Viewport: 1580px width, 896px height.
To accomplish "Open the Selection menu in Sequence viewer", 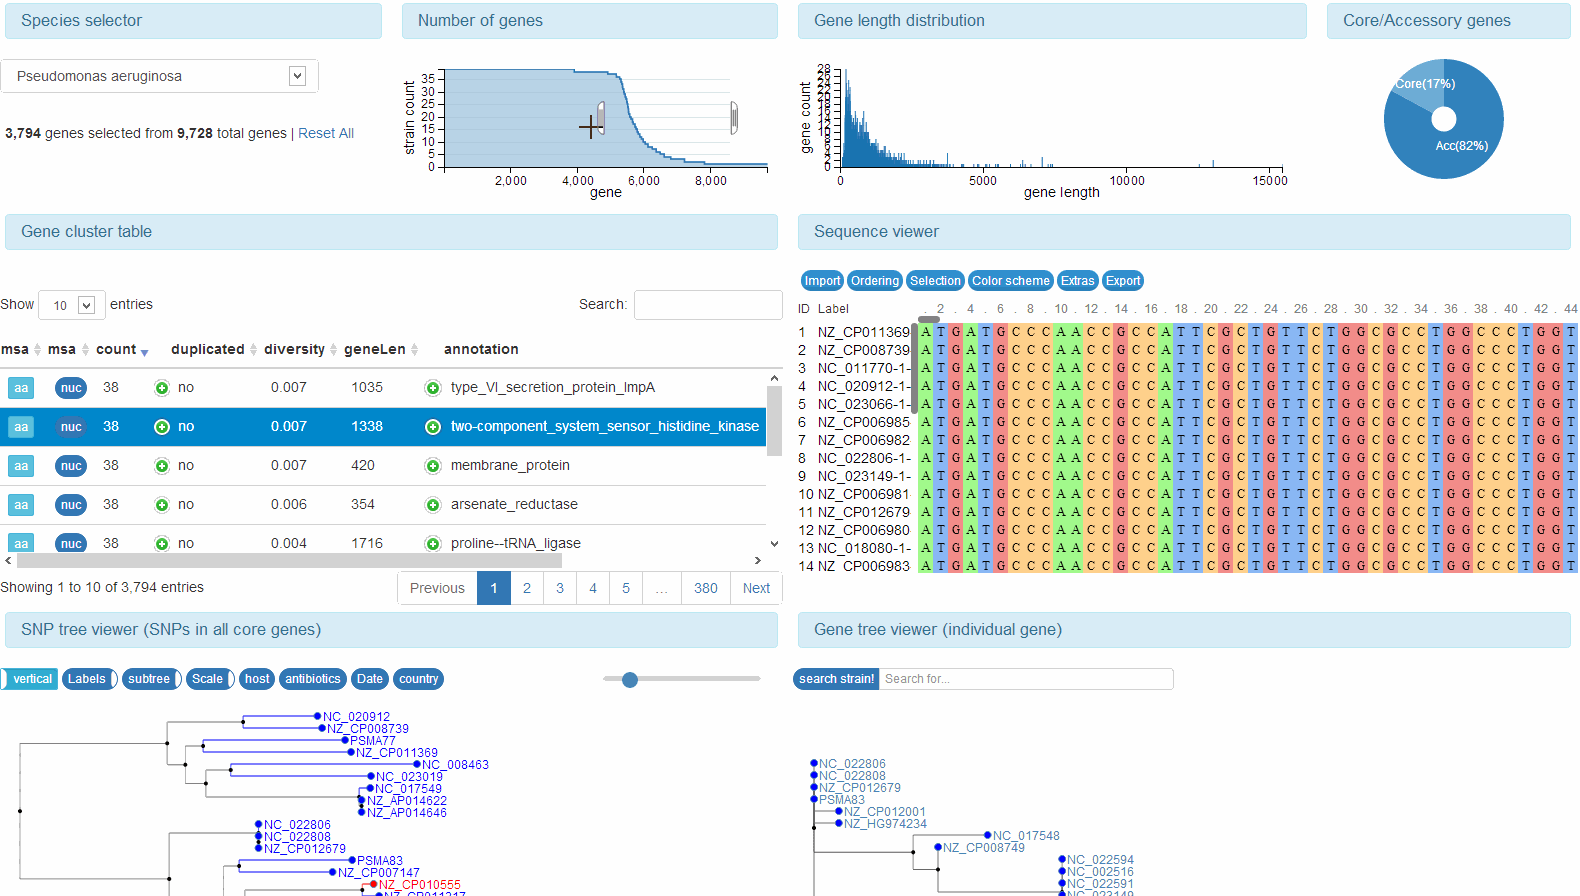I will [x=935, y=281].
